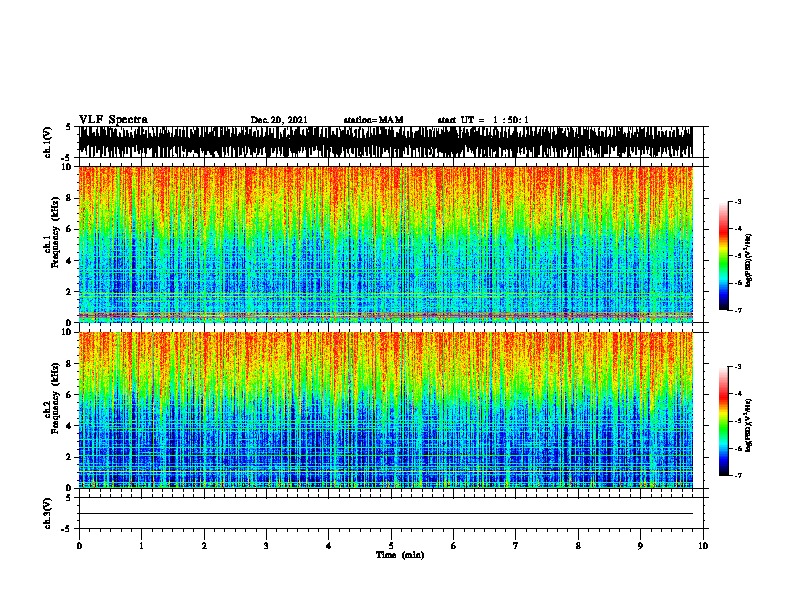Click the '6' frequency tick of ch.1 spectrogram
The image size is (792, 612).
71,229
